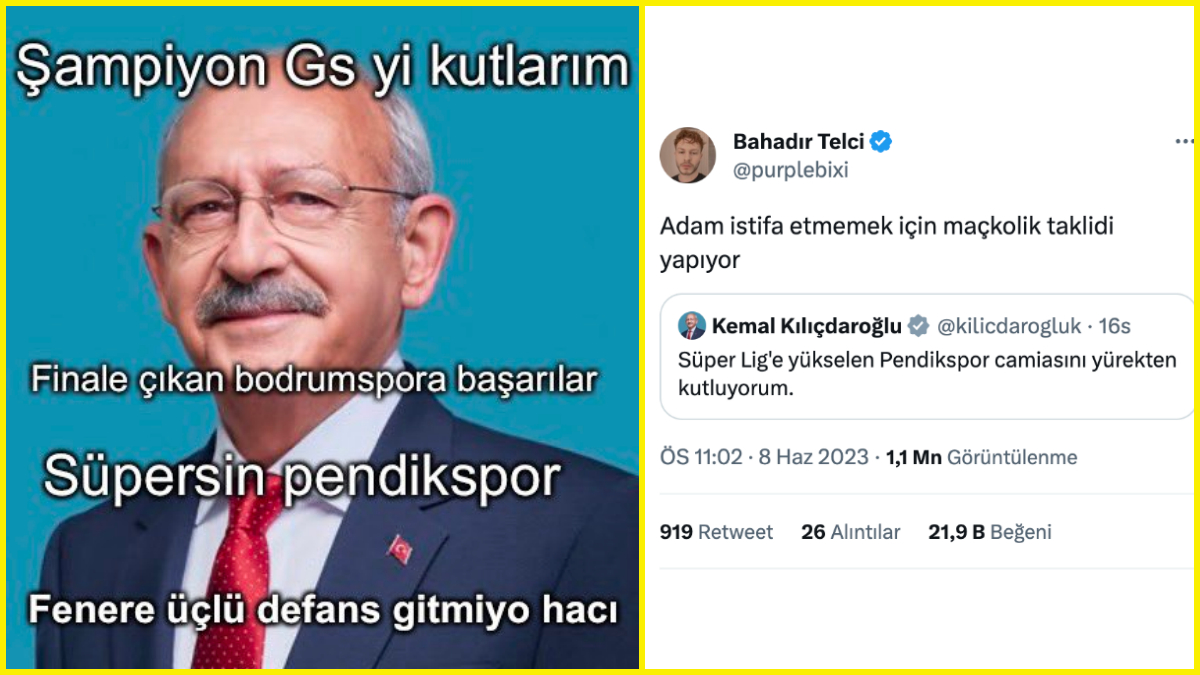Click the grey verified badge in quoted tweet
Image resolution: width=1200 pixels, height=675 pixels.
pos(918,326)
